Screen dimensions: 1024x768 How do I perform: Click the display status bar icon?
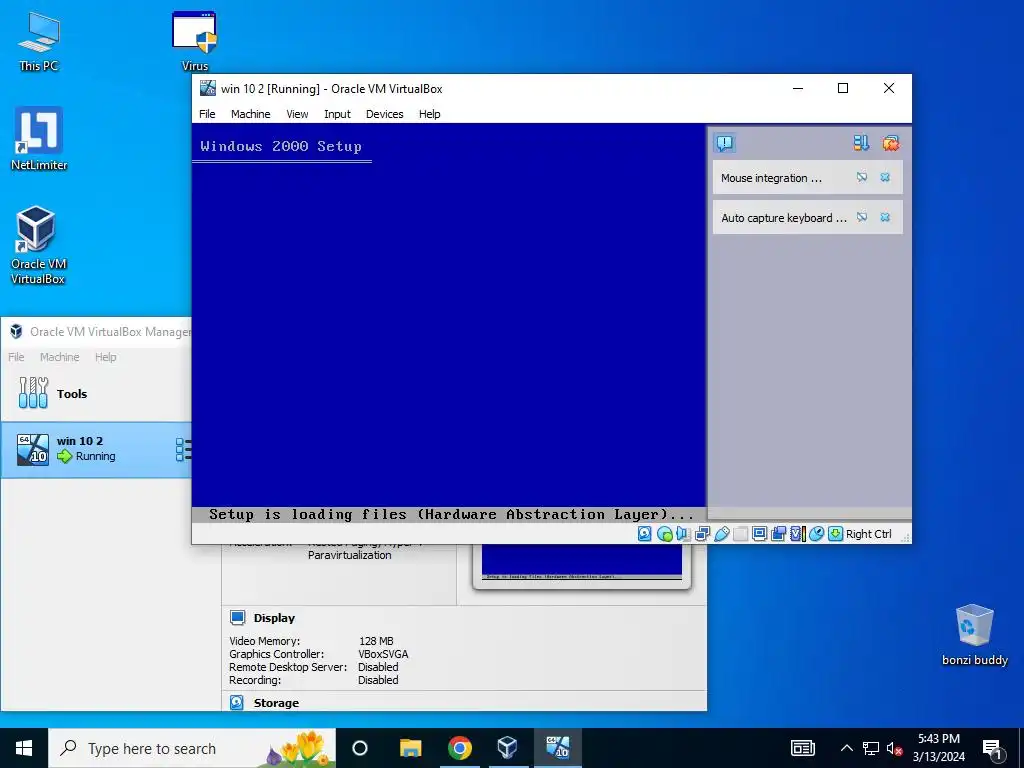[759, 534]
